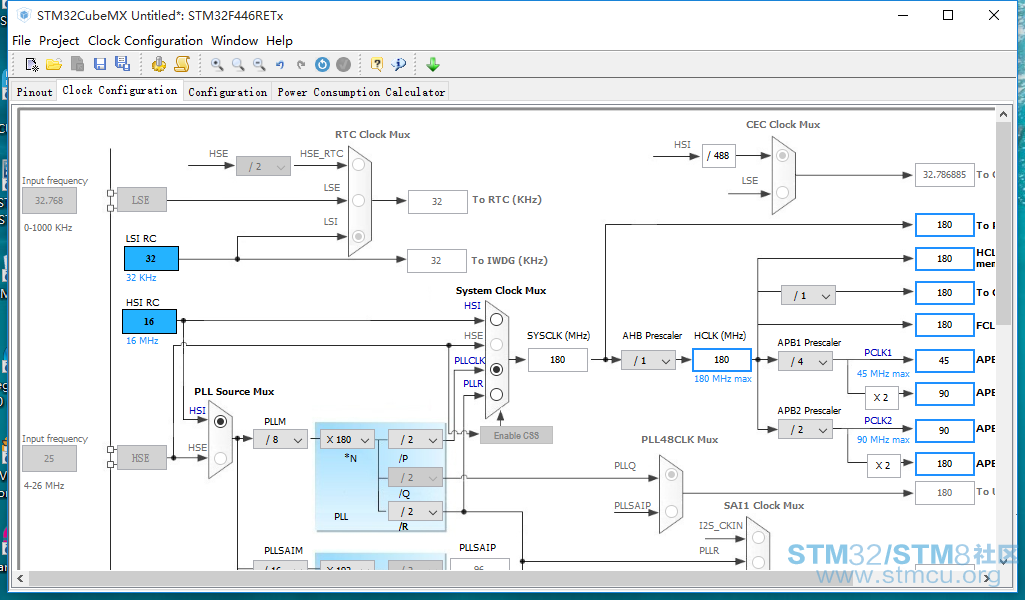Open the PLL /R divider dropdown
This screenshot has width=1025, height=600.
click(415, 511)
